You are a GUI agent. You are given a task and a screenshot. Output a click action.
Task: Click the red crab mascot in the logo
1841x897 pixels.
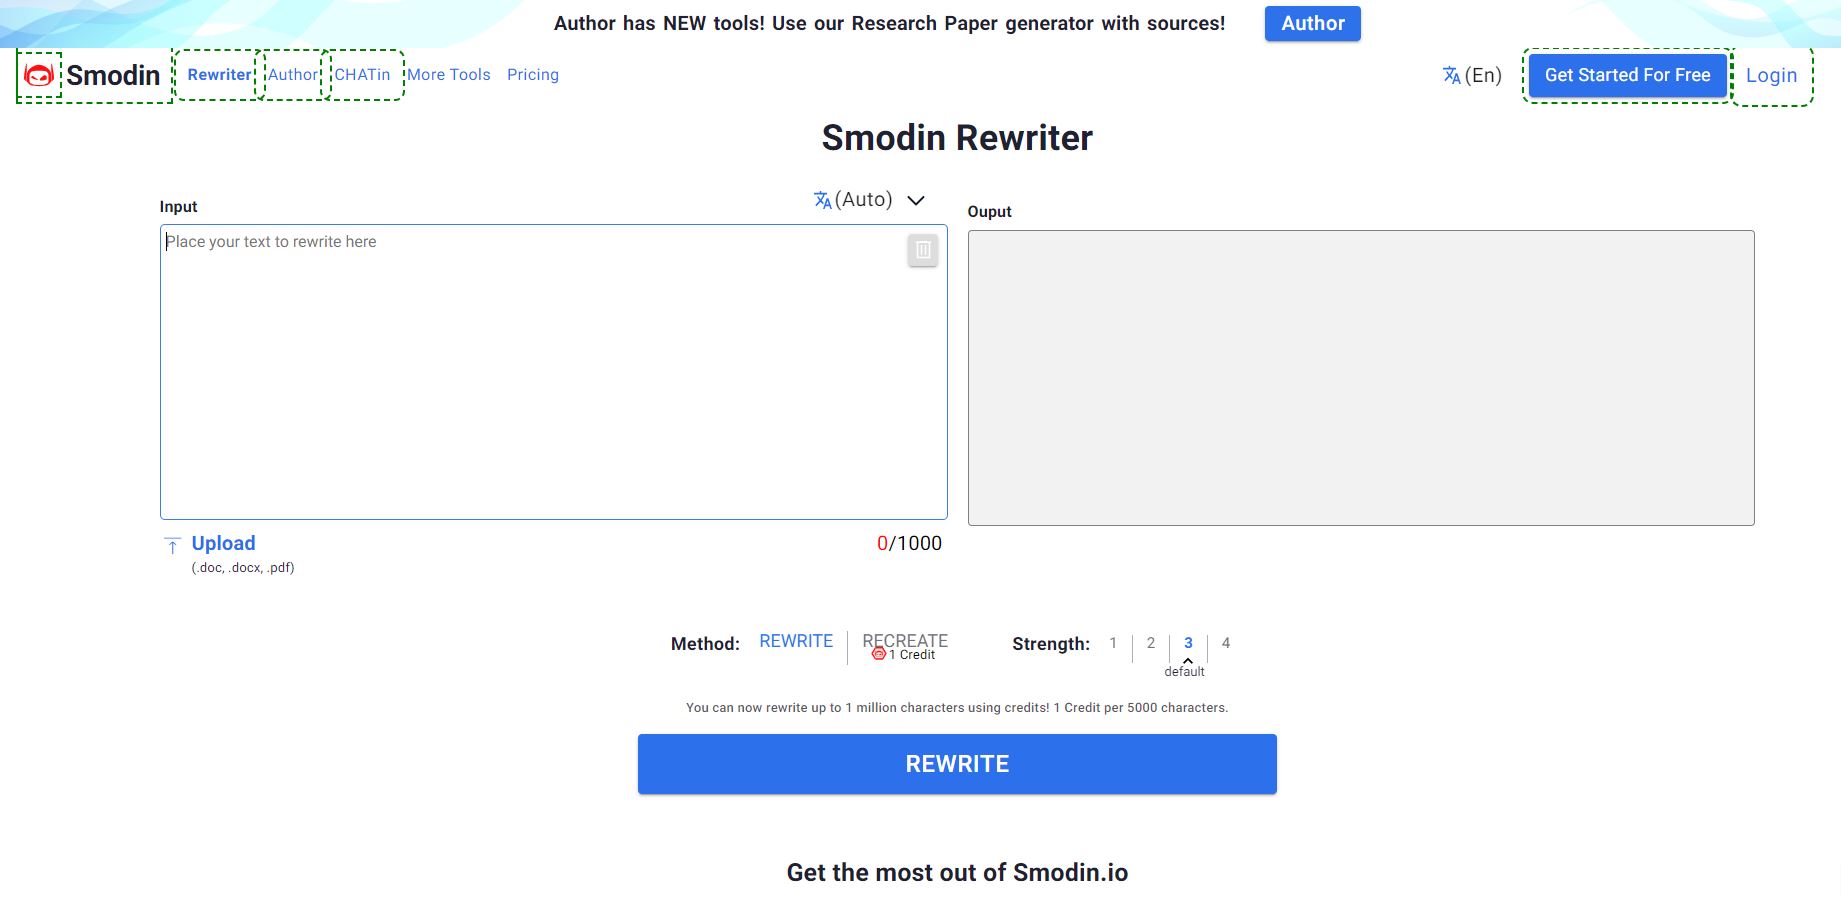pyautogui.click(x=39, y=74)
